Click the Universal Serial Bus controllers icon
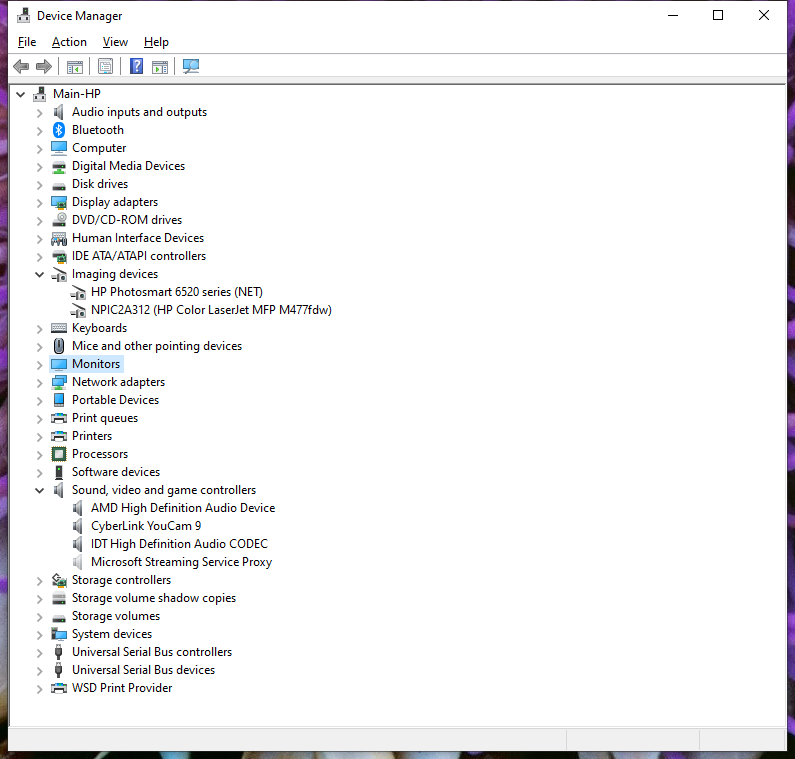 59,652
